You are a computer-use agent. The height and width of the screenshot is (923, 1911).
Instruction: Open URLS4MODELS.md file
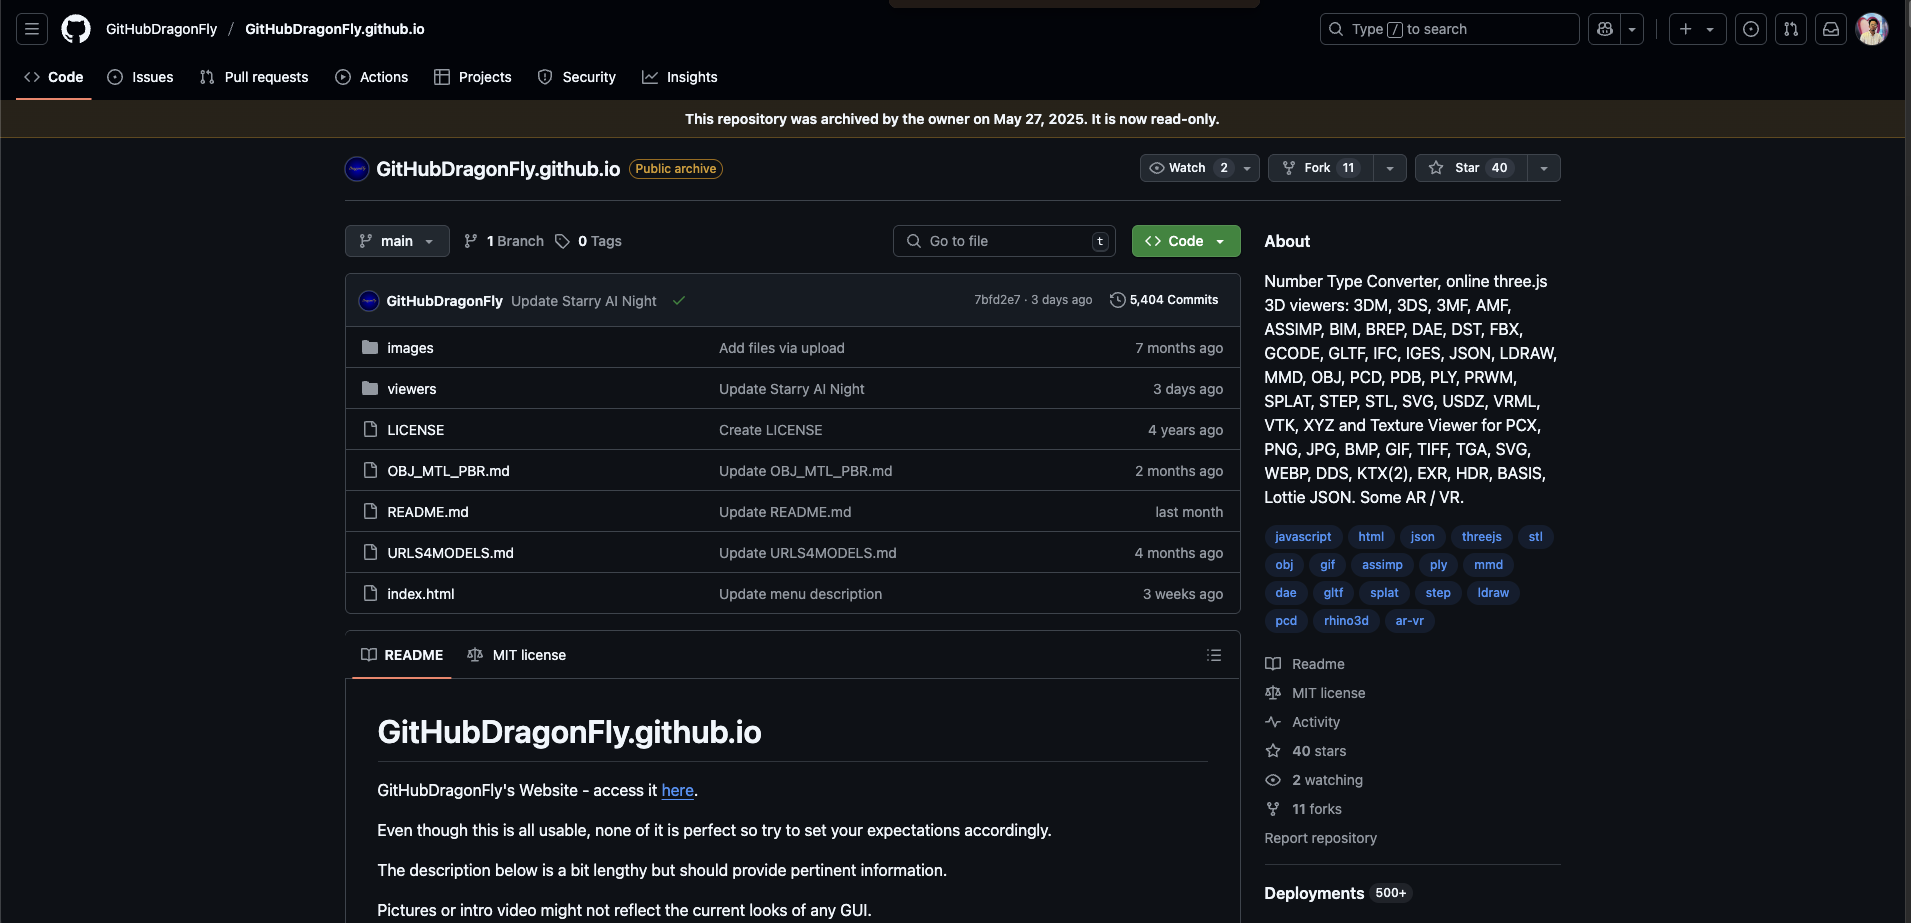click(451, 553)
